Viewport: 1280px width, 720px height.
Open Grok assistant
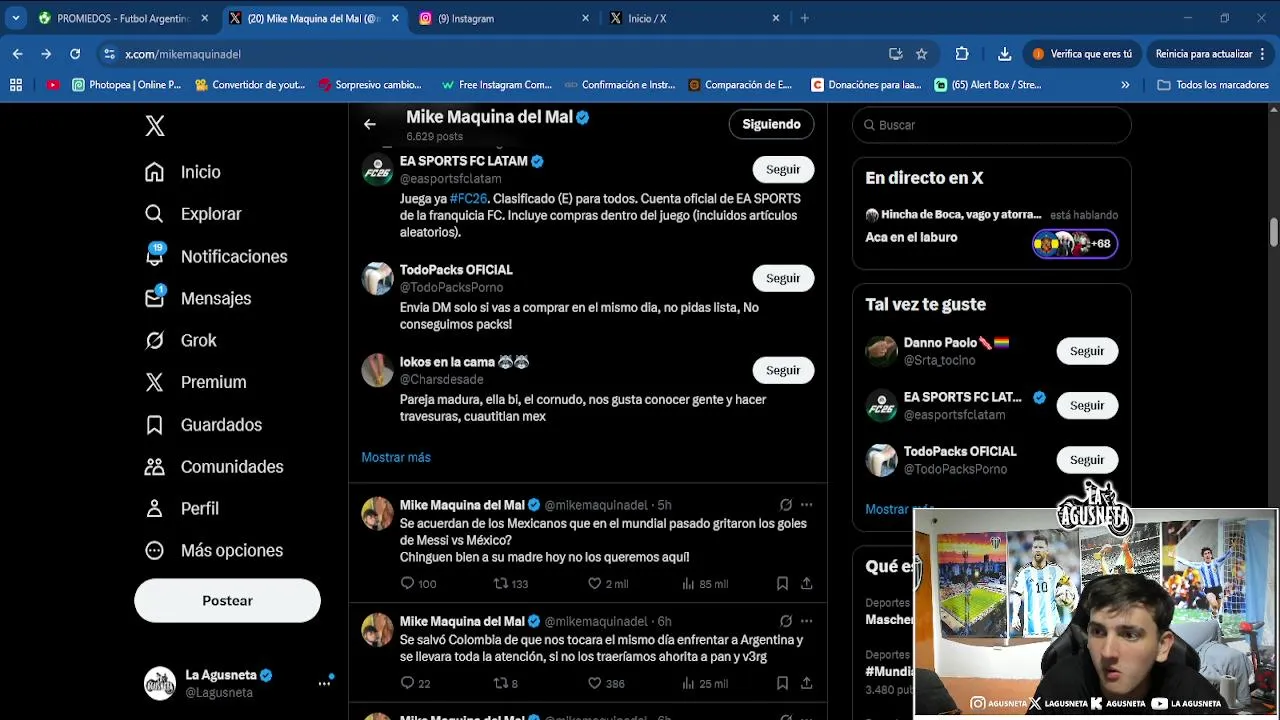(180, 340)
